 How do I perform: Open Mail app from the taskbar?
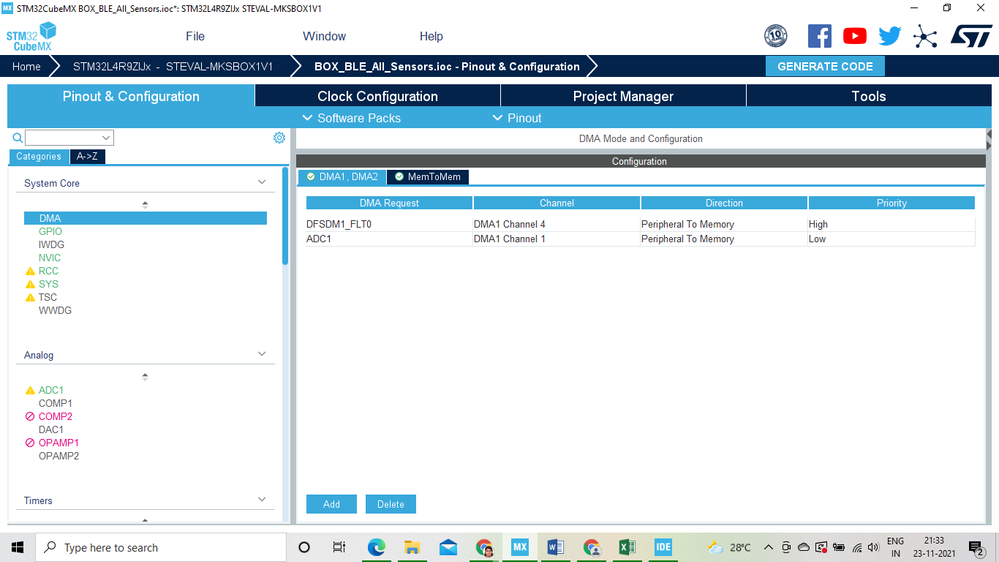coord(448,547)
